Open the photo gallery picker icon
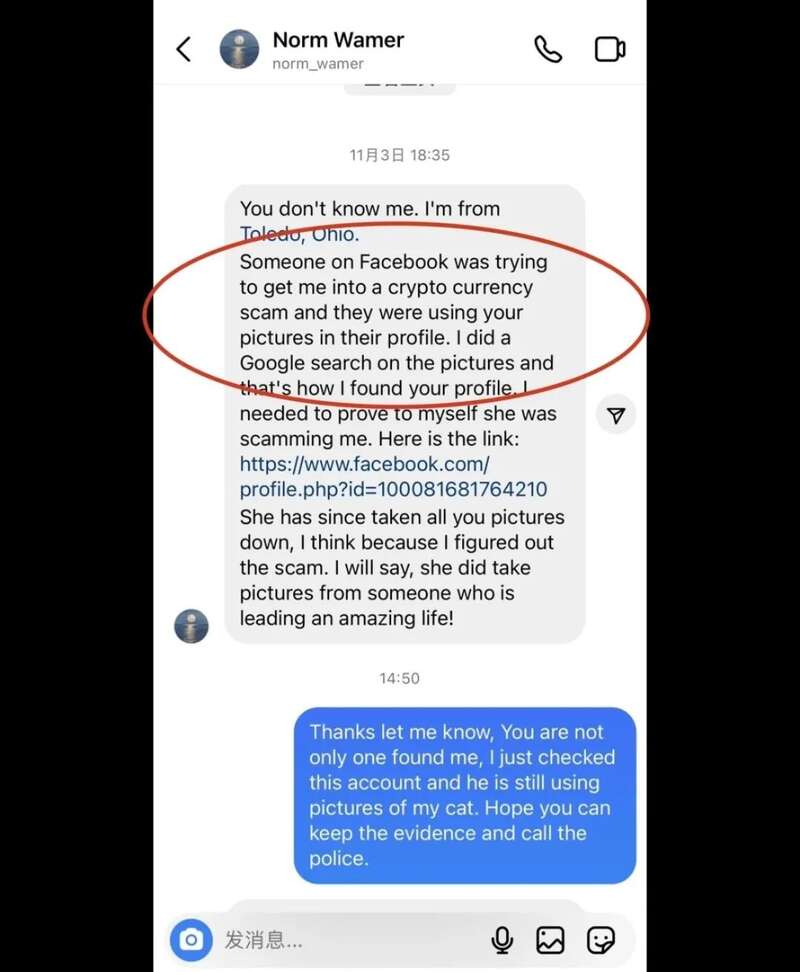This screenshot has width=800, height=972. click(550, 940)
